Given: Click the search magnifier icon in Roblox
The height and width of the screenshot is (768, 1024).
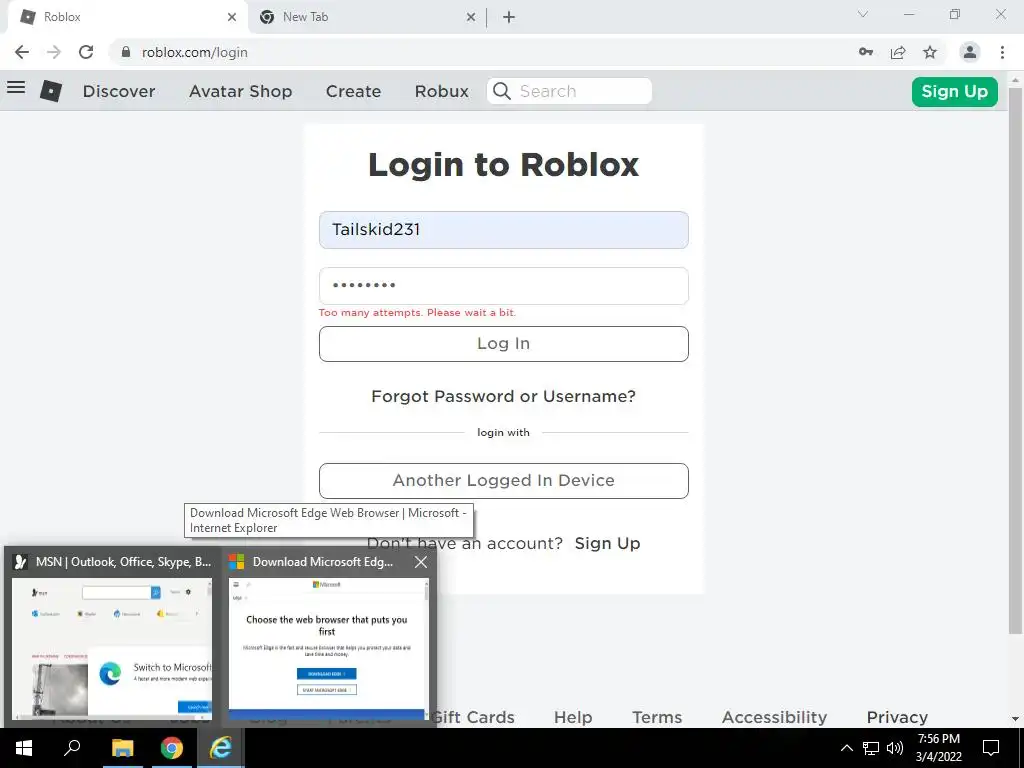Looking at the screenshot, I should 502,91.
